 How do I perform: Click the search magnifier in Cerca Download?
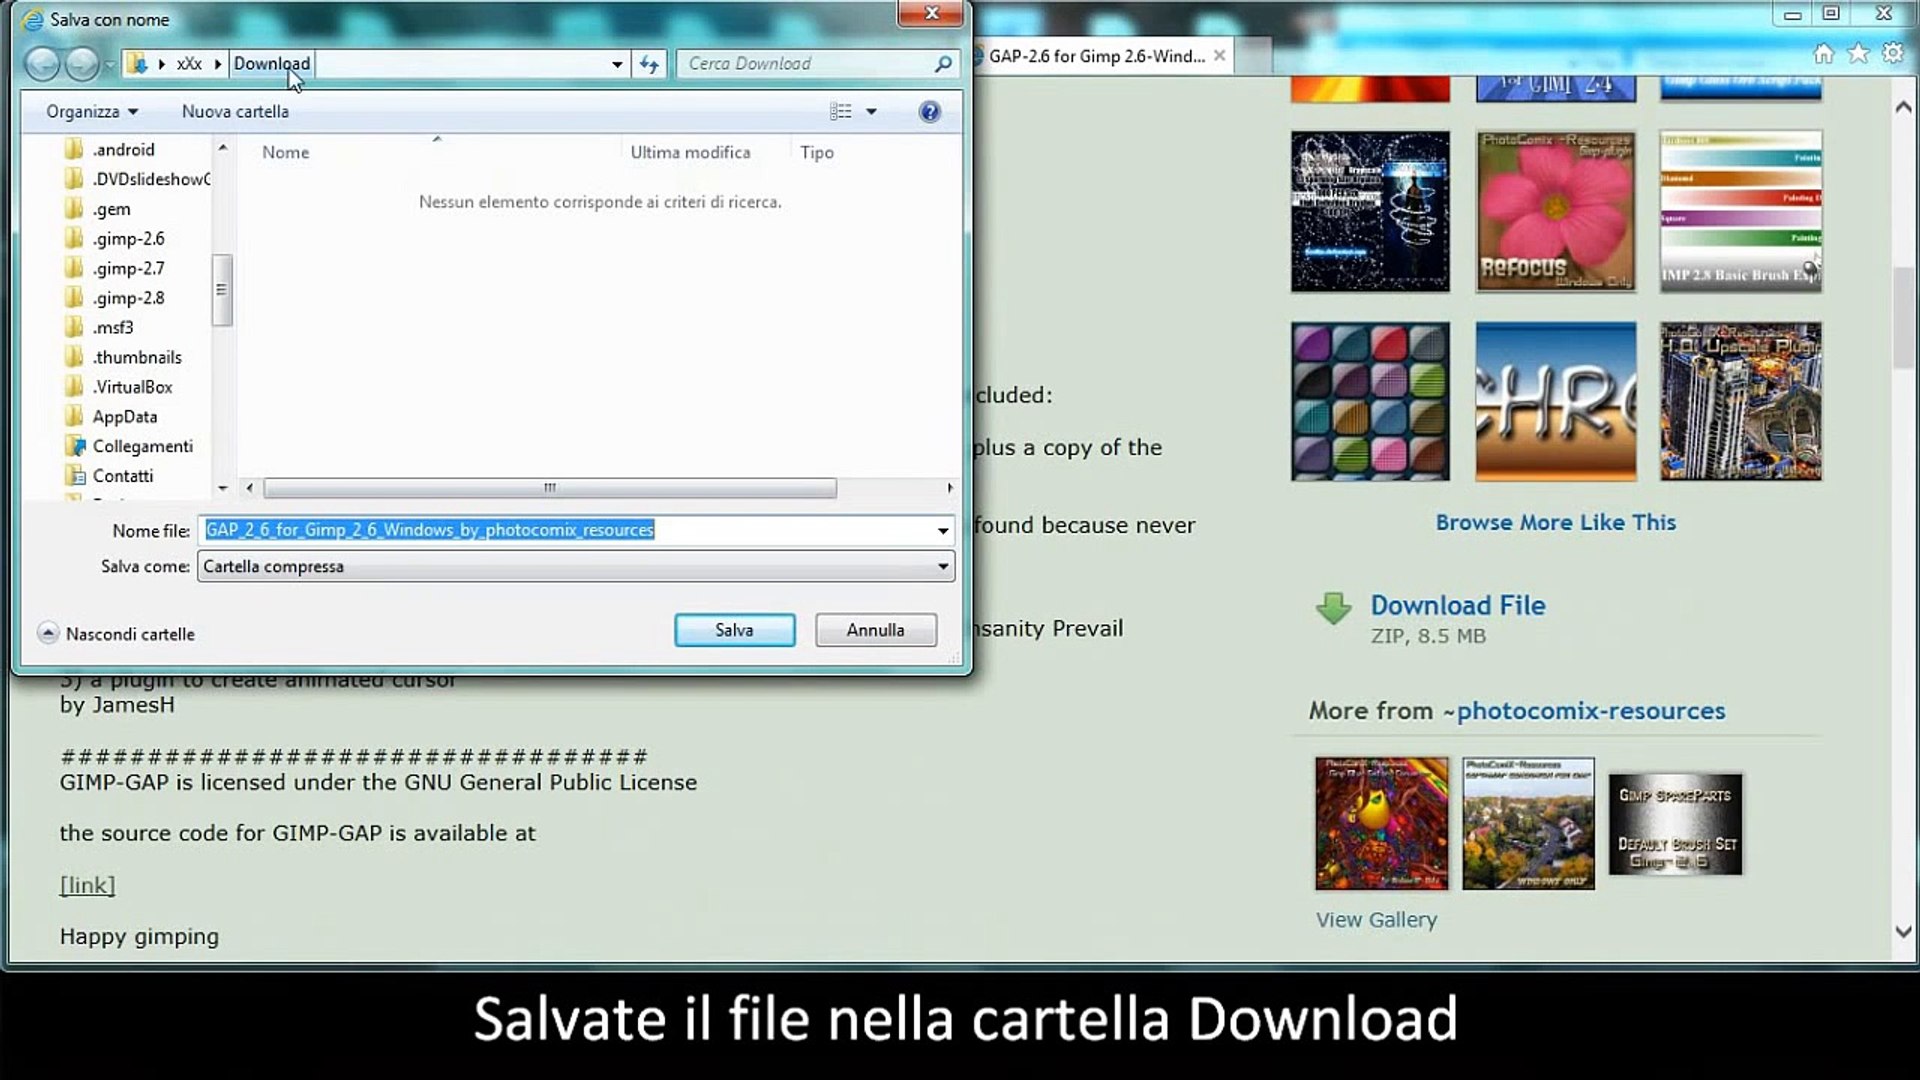pyautogui.click(x=942, y=64)
